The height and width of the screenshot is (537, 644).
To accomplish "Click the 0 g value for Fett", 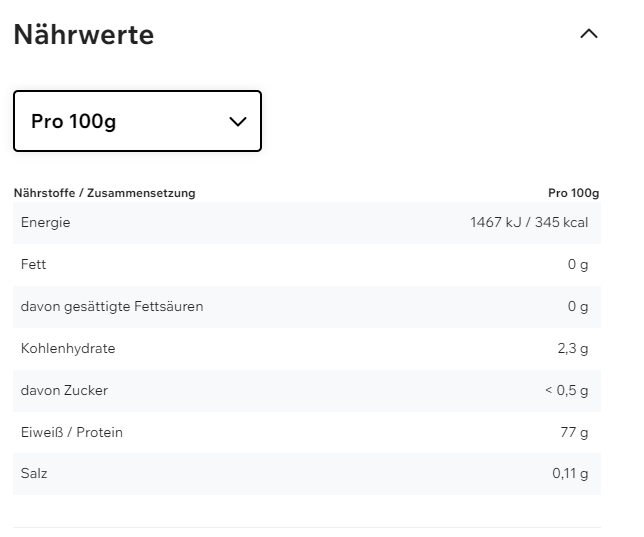I will pyautogui.click(x=577, y=264).
